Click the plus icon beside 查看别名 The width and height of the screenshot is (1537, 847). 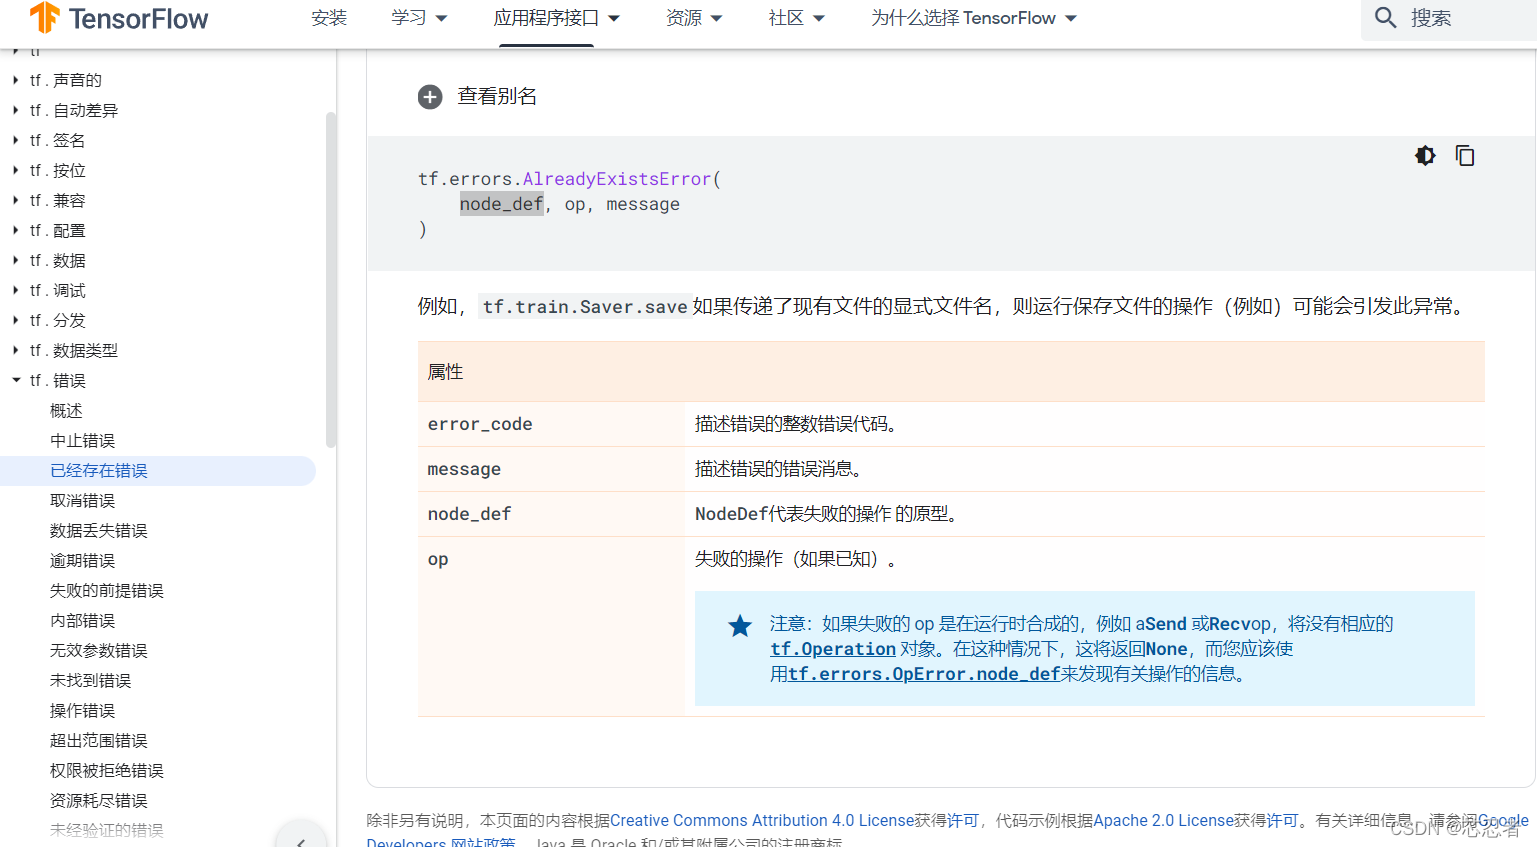tap(430, 97)
